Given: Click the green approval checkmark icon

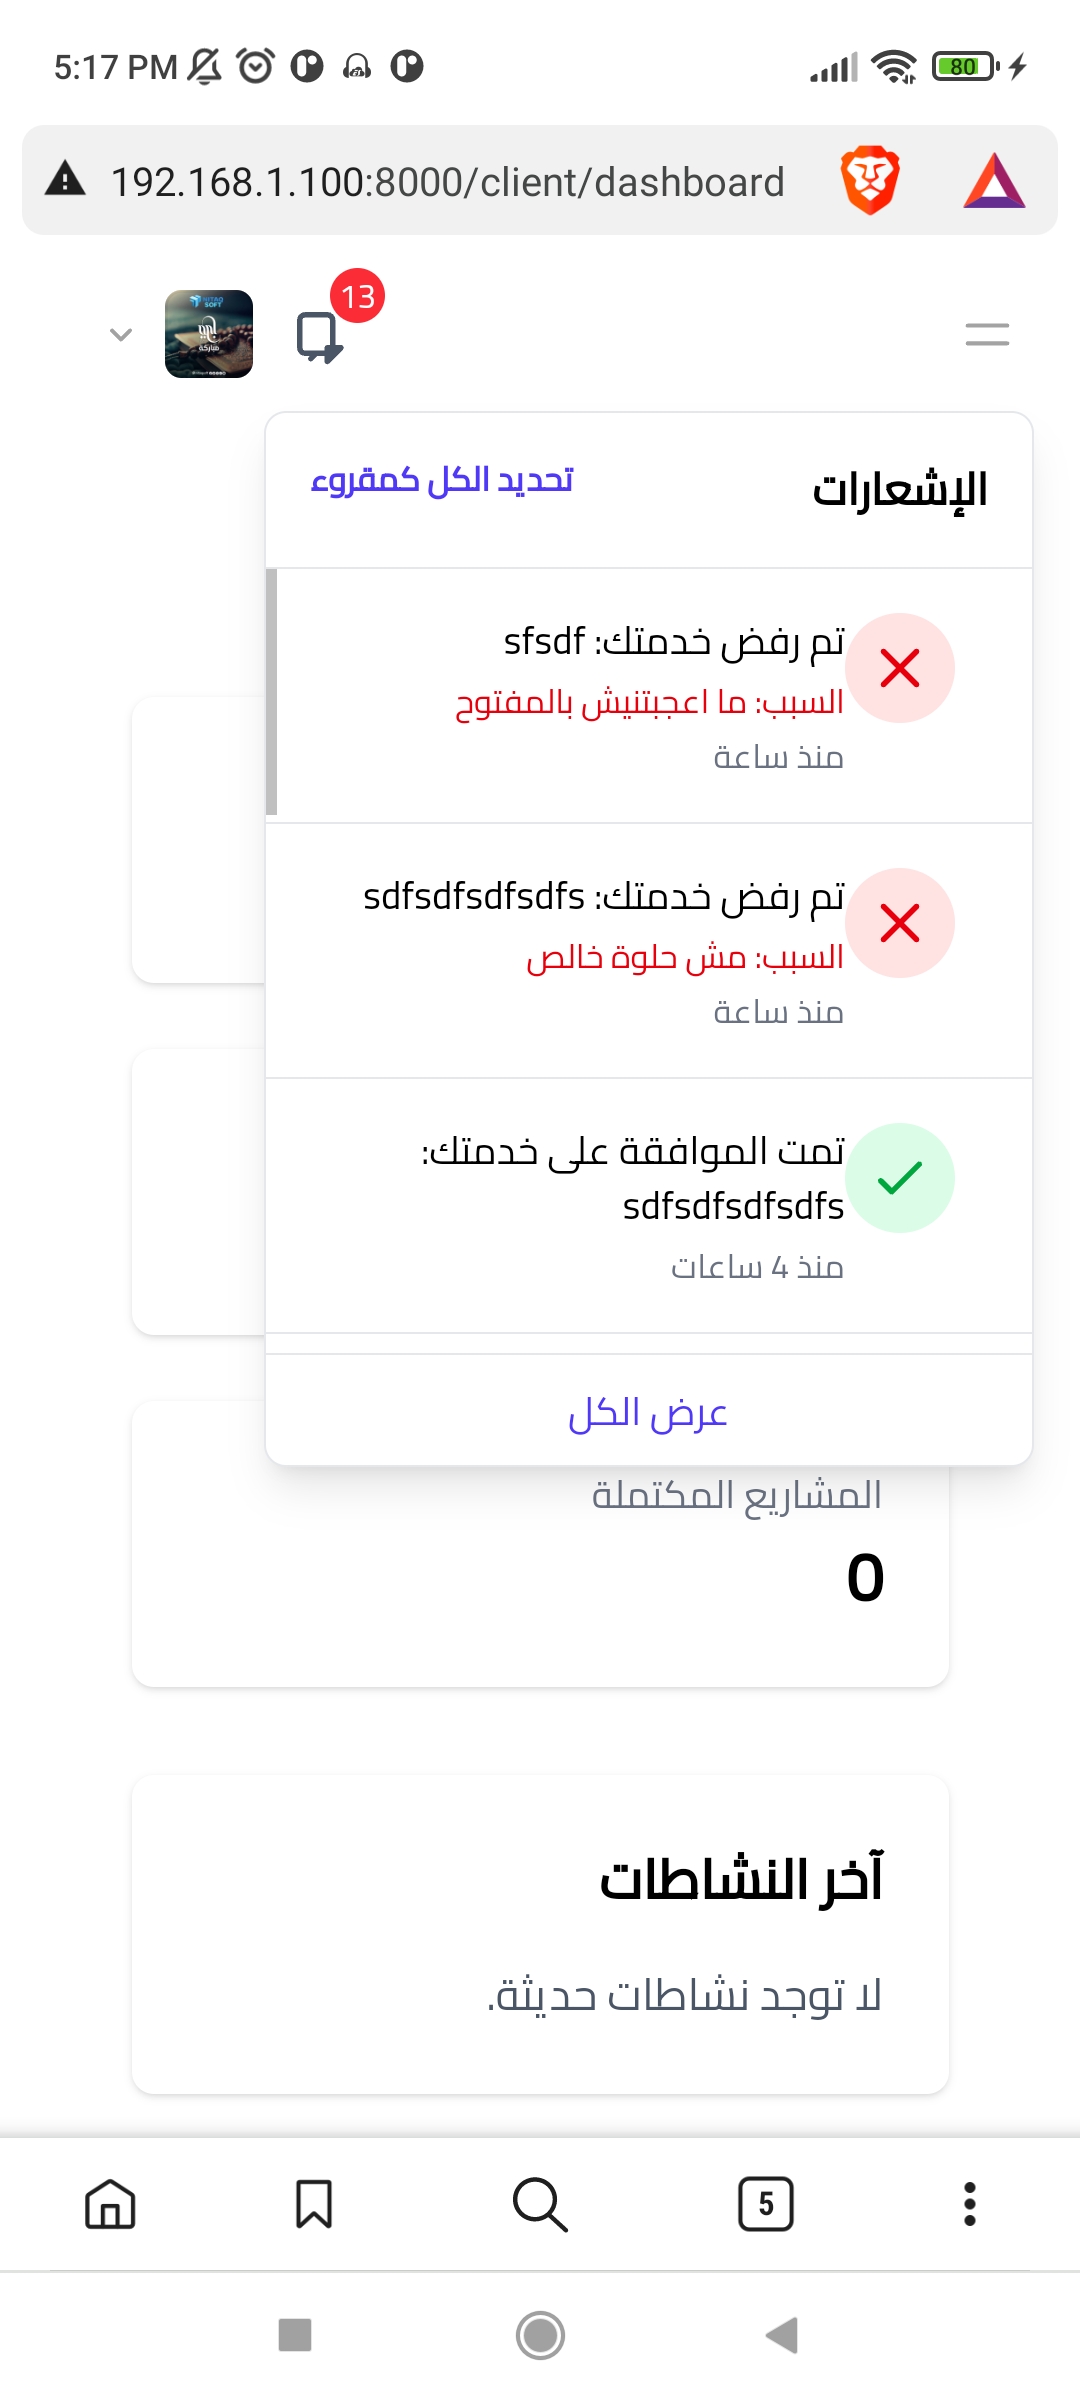Looking at the screenshot, I should pyautogui.click(x=899, y=1178).
